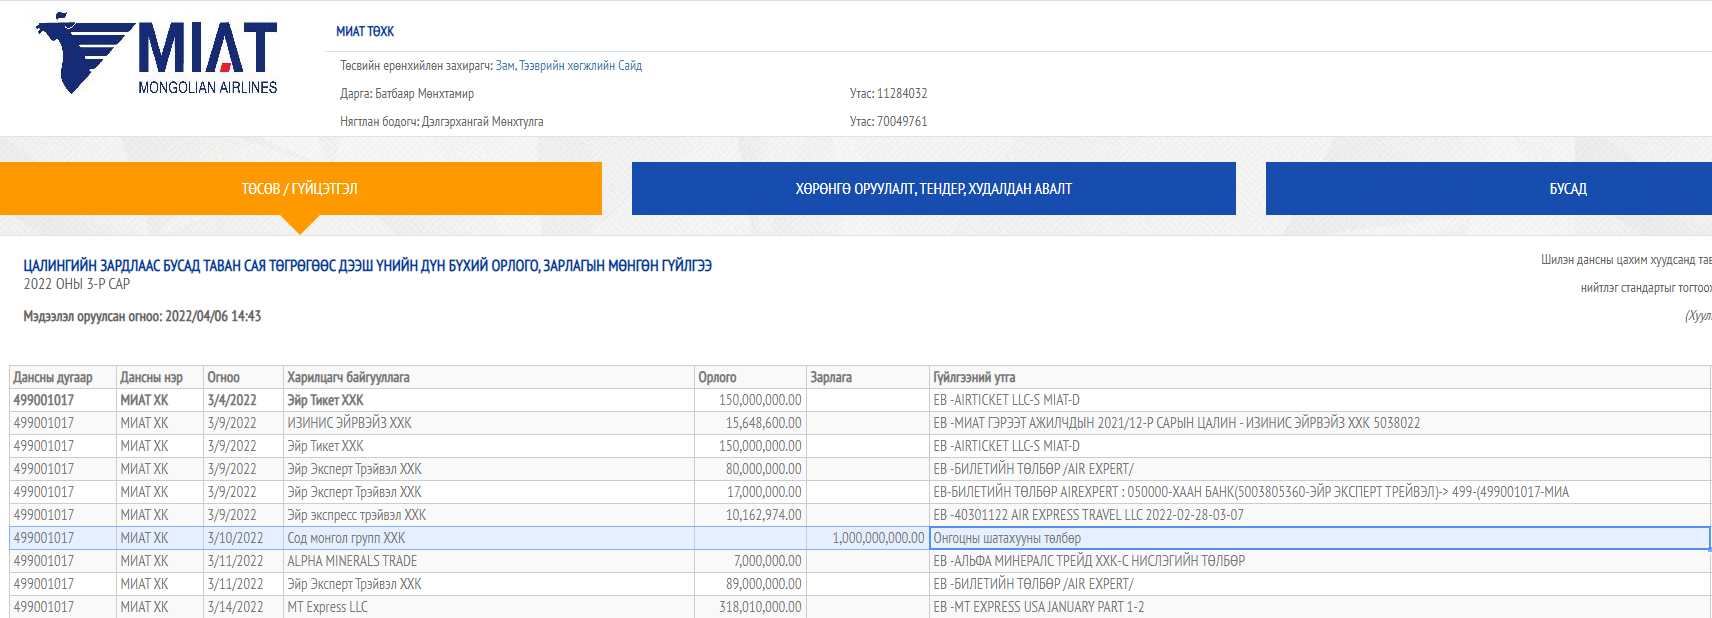Sort by Дансны дугаар column header

(53, 378)
